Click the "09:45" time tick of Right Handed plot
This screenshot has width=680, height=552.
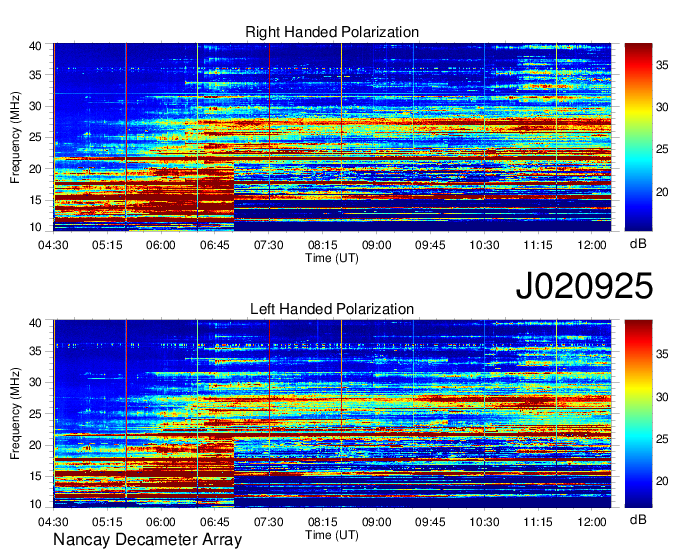click(430, 245)
